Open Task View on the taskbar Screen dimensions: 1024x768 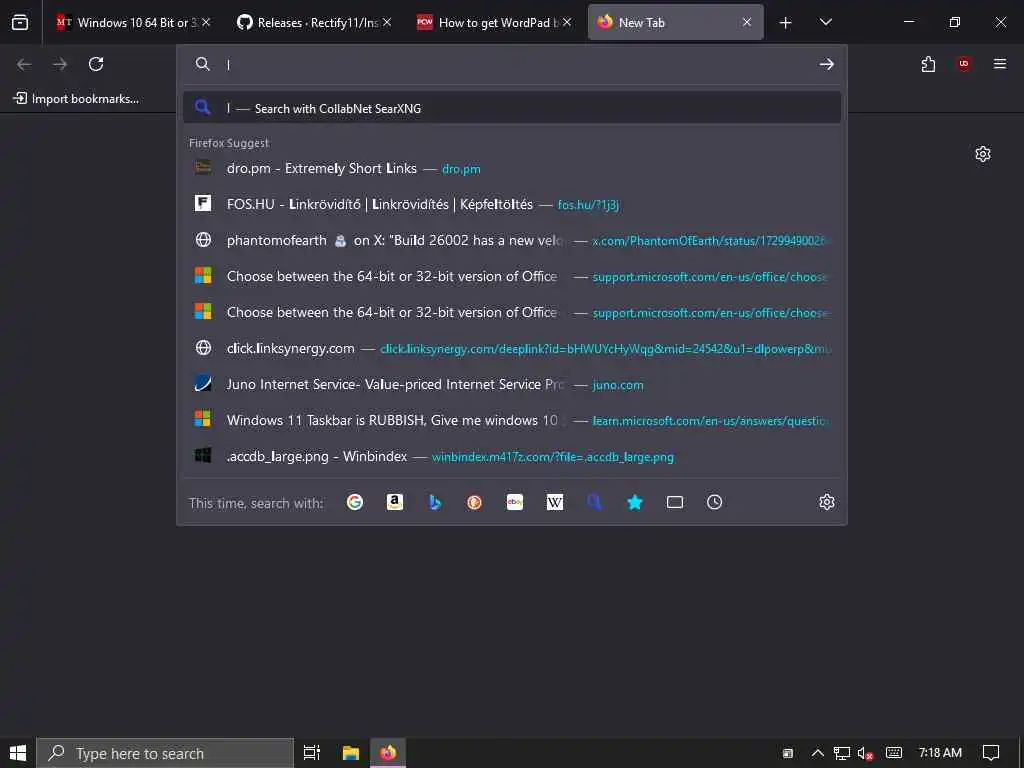pyautogui.click(x=312, y=753)
